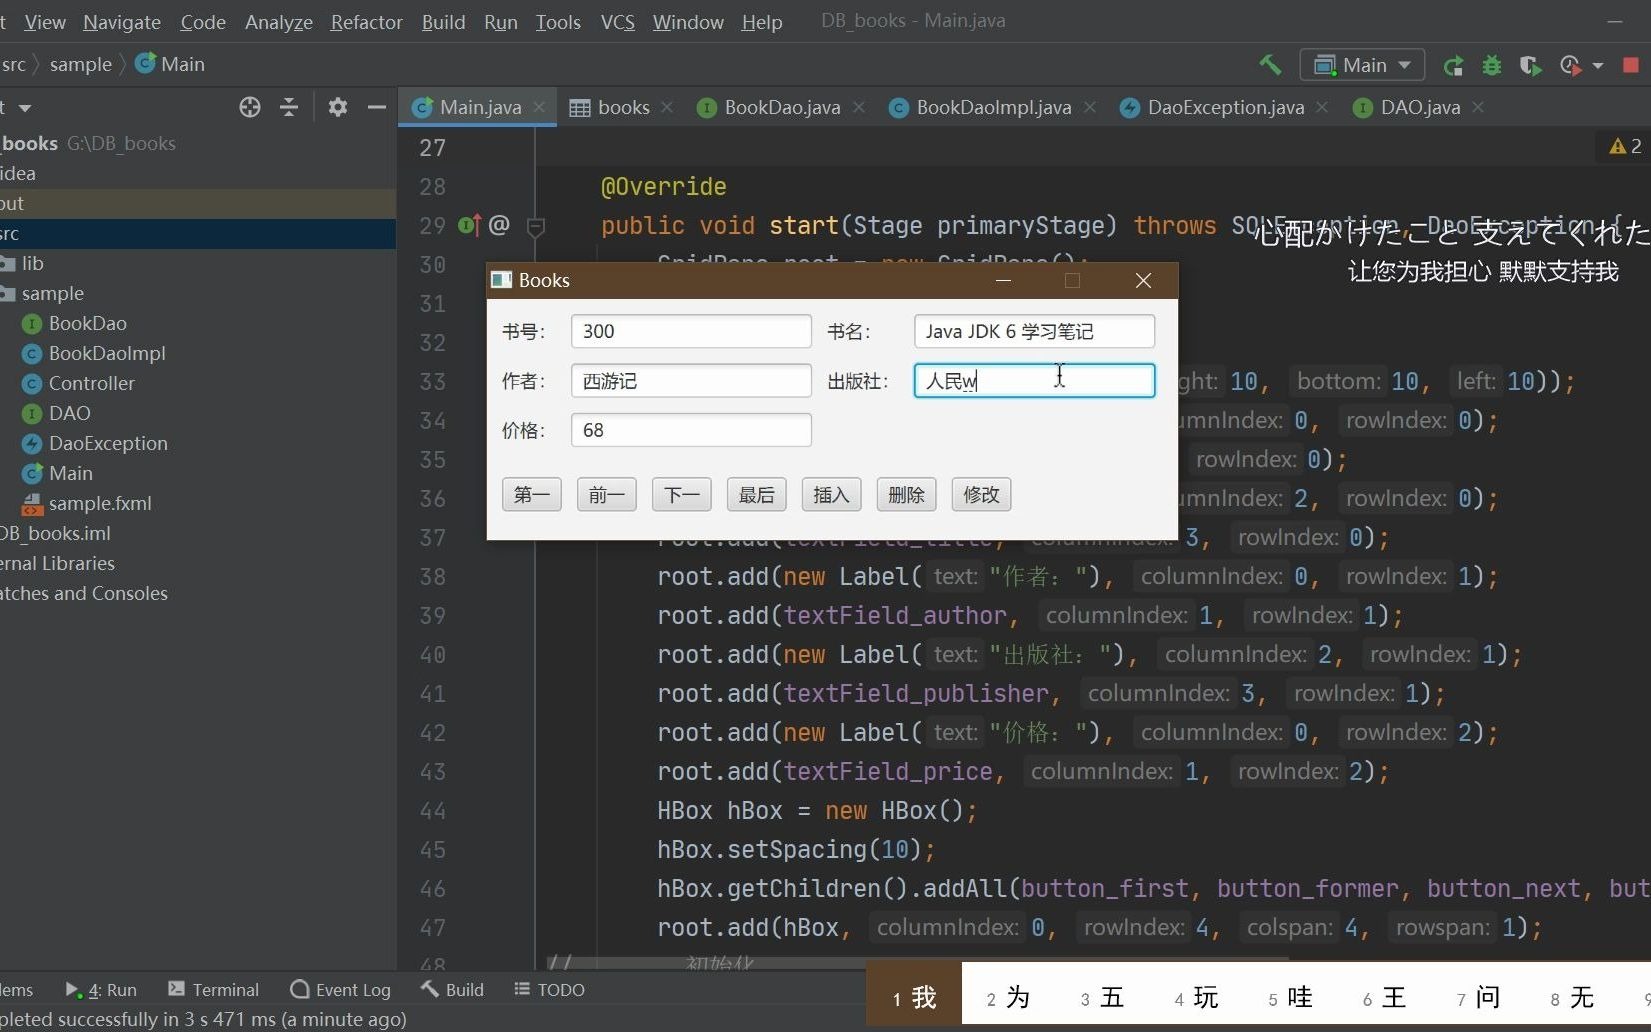This screenshot has width=1651, height=1032.
Task: Click the 修改 modify button
Action: coord(982,495)
